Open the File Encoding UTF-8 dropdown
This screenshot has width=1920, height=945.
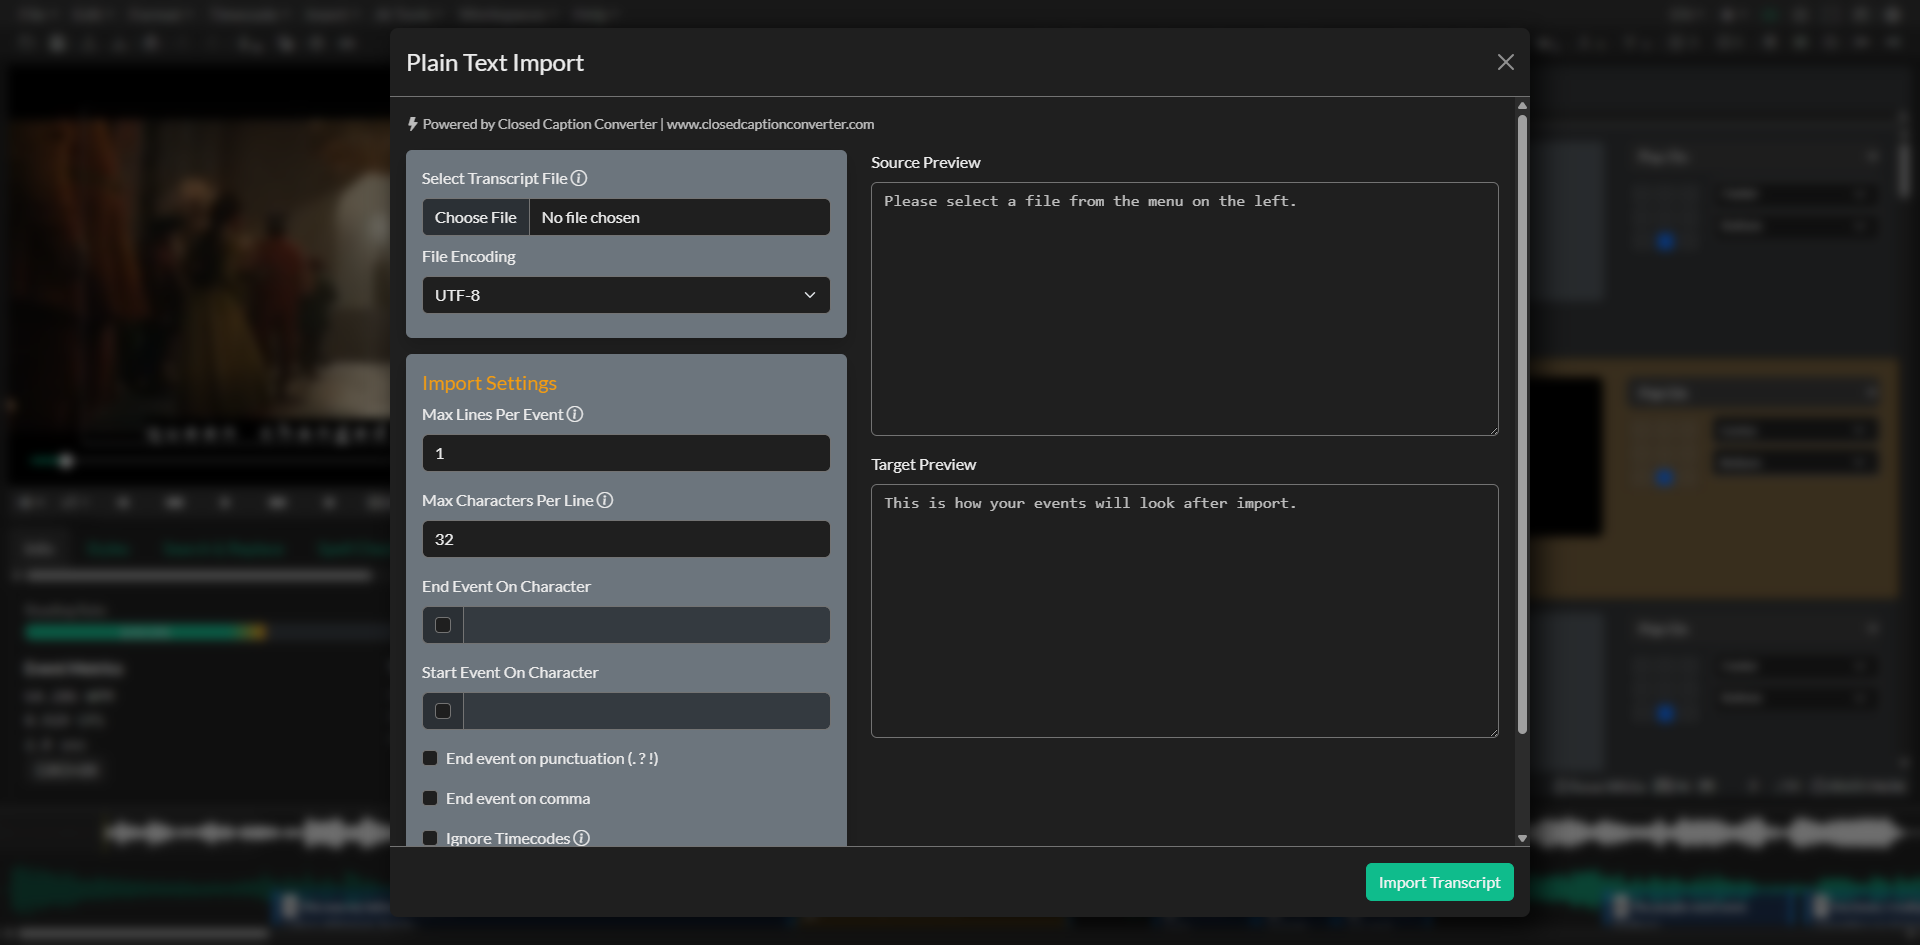point(626,295)
